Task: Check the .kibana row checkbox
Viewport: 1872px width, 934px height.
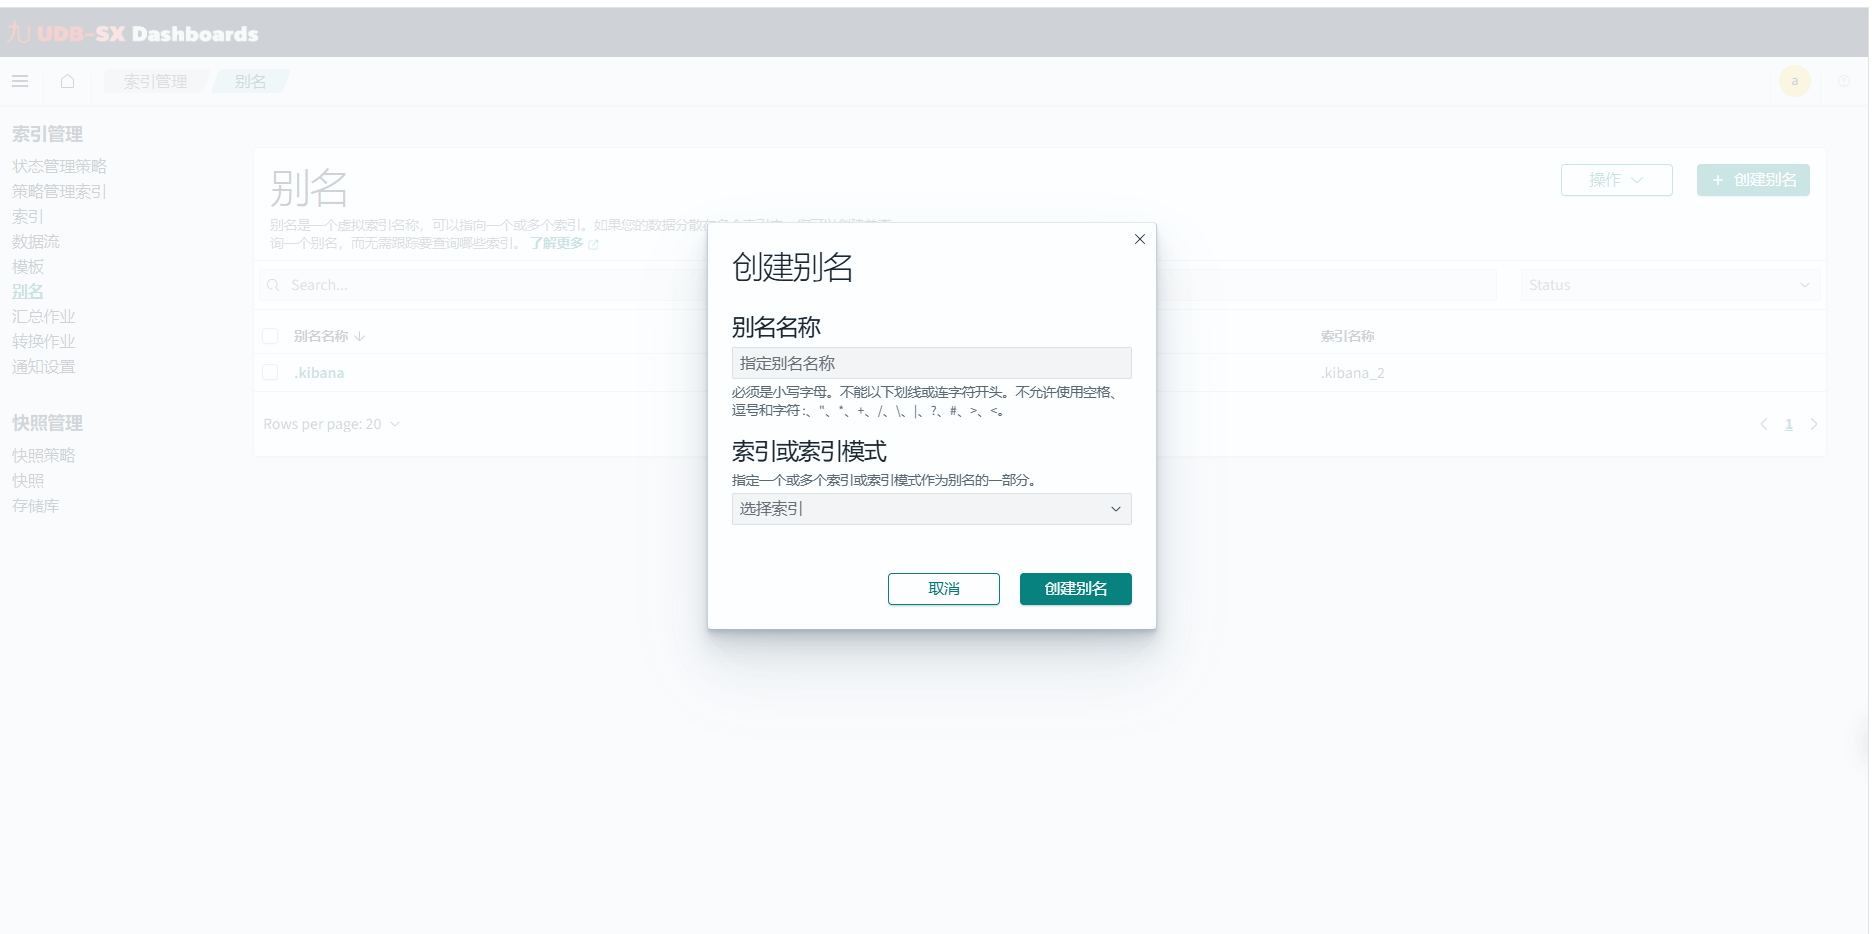Action: tap(270, 372)
